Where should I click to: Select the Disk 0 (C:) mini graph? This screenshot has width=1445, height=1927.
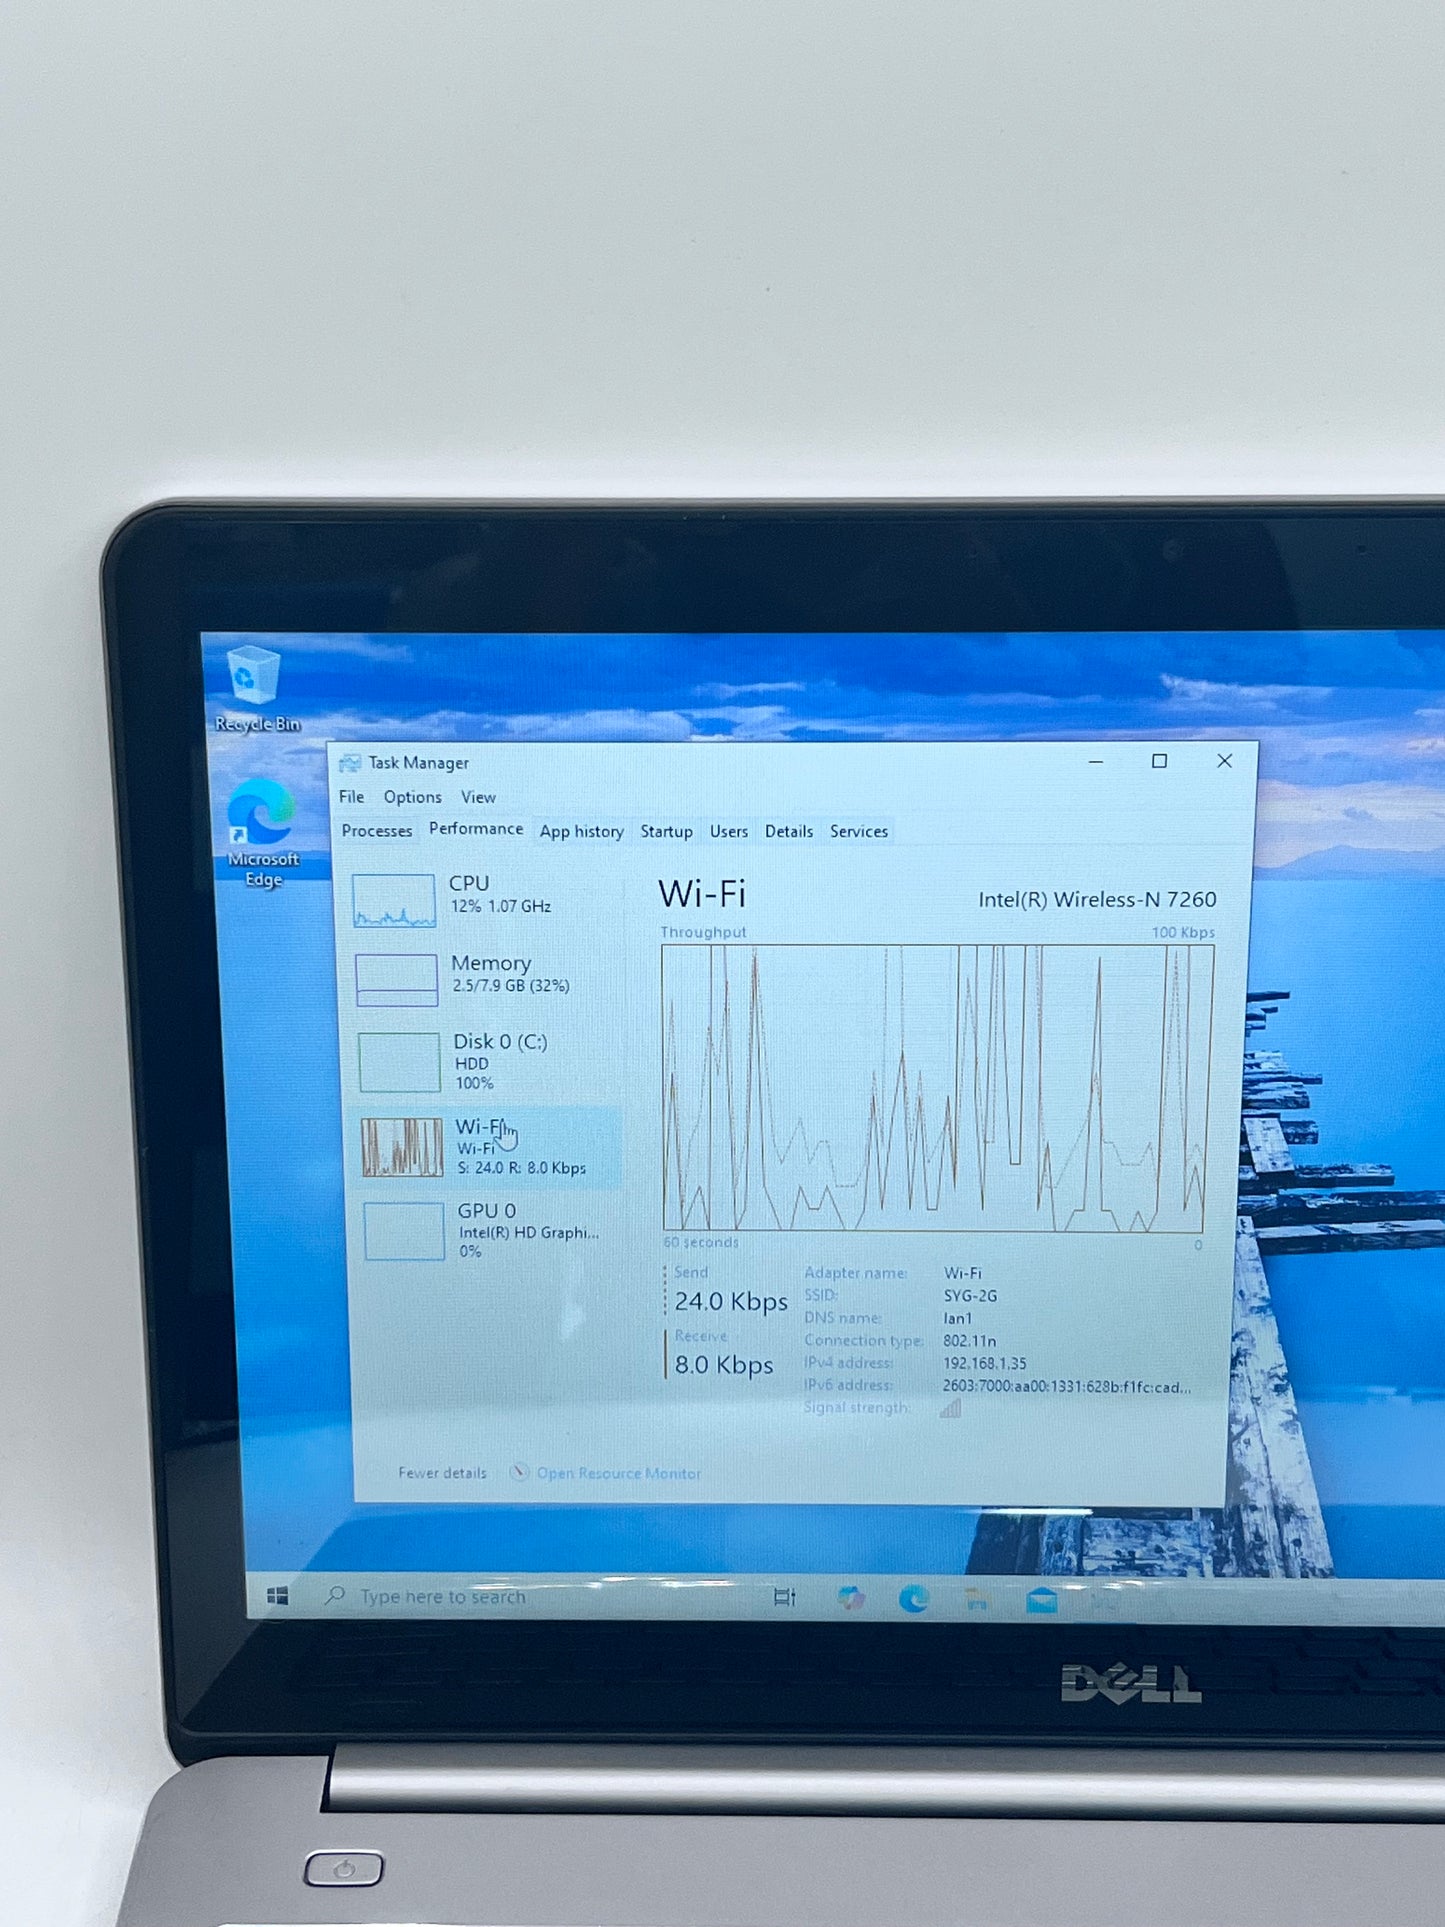click(x=399, y=1062)
